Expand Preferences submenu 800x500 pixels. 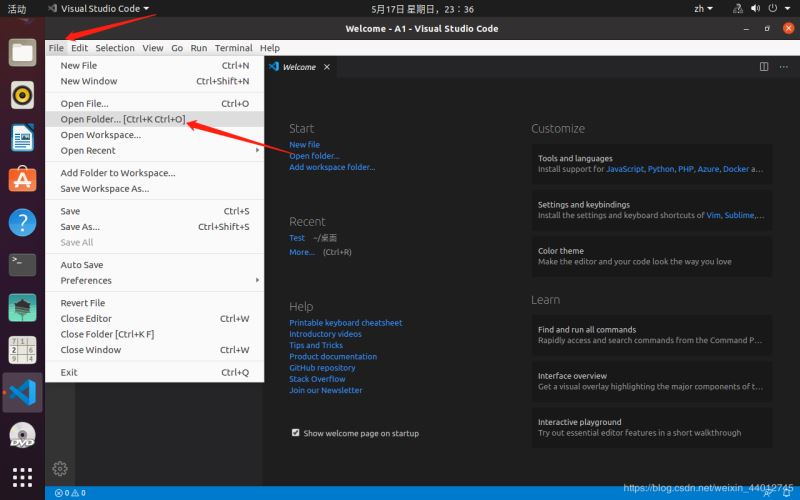(x=155, y=281)
